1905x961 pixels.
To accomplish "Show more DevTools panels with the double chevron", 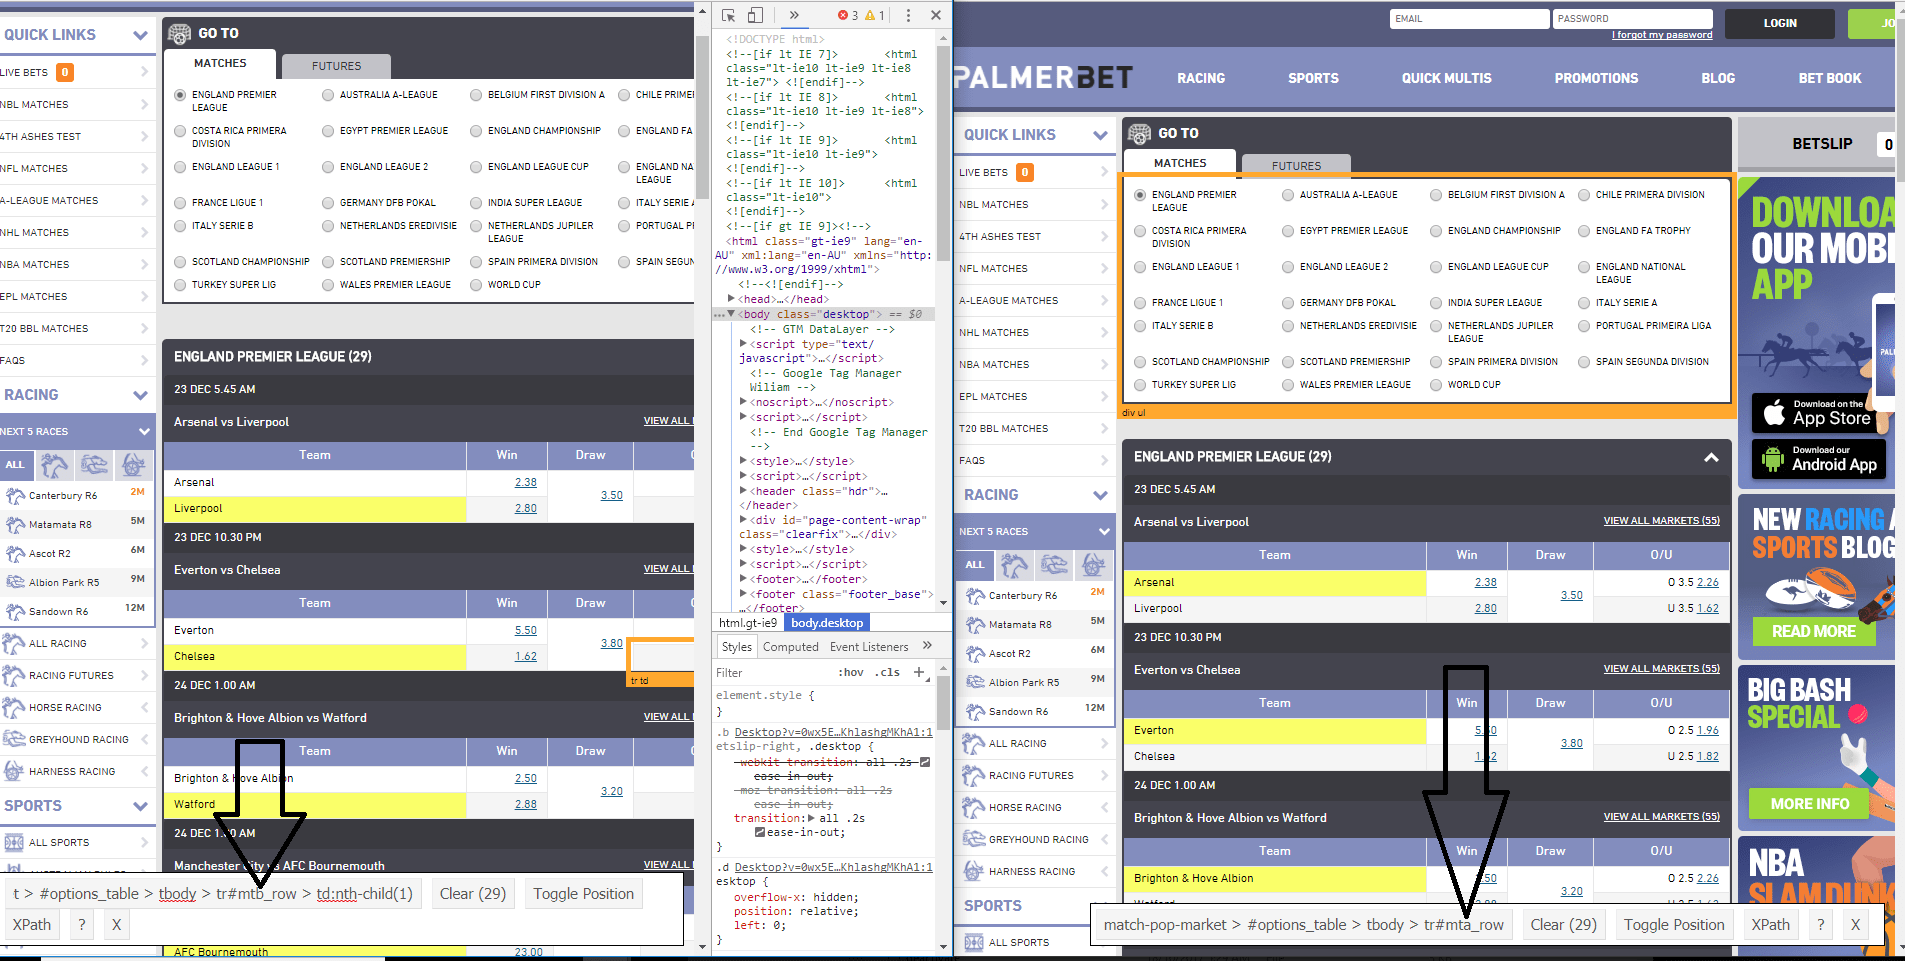I will [x=793, y=15].
